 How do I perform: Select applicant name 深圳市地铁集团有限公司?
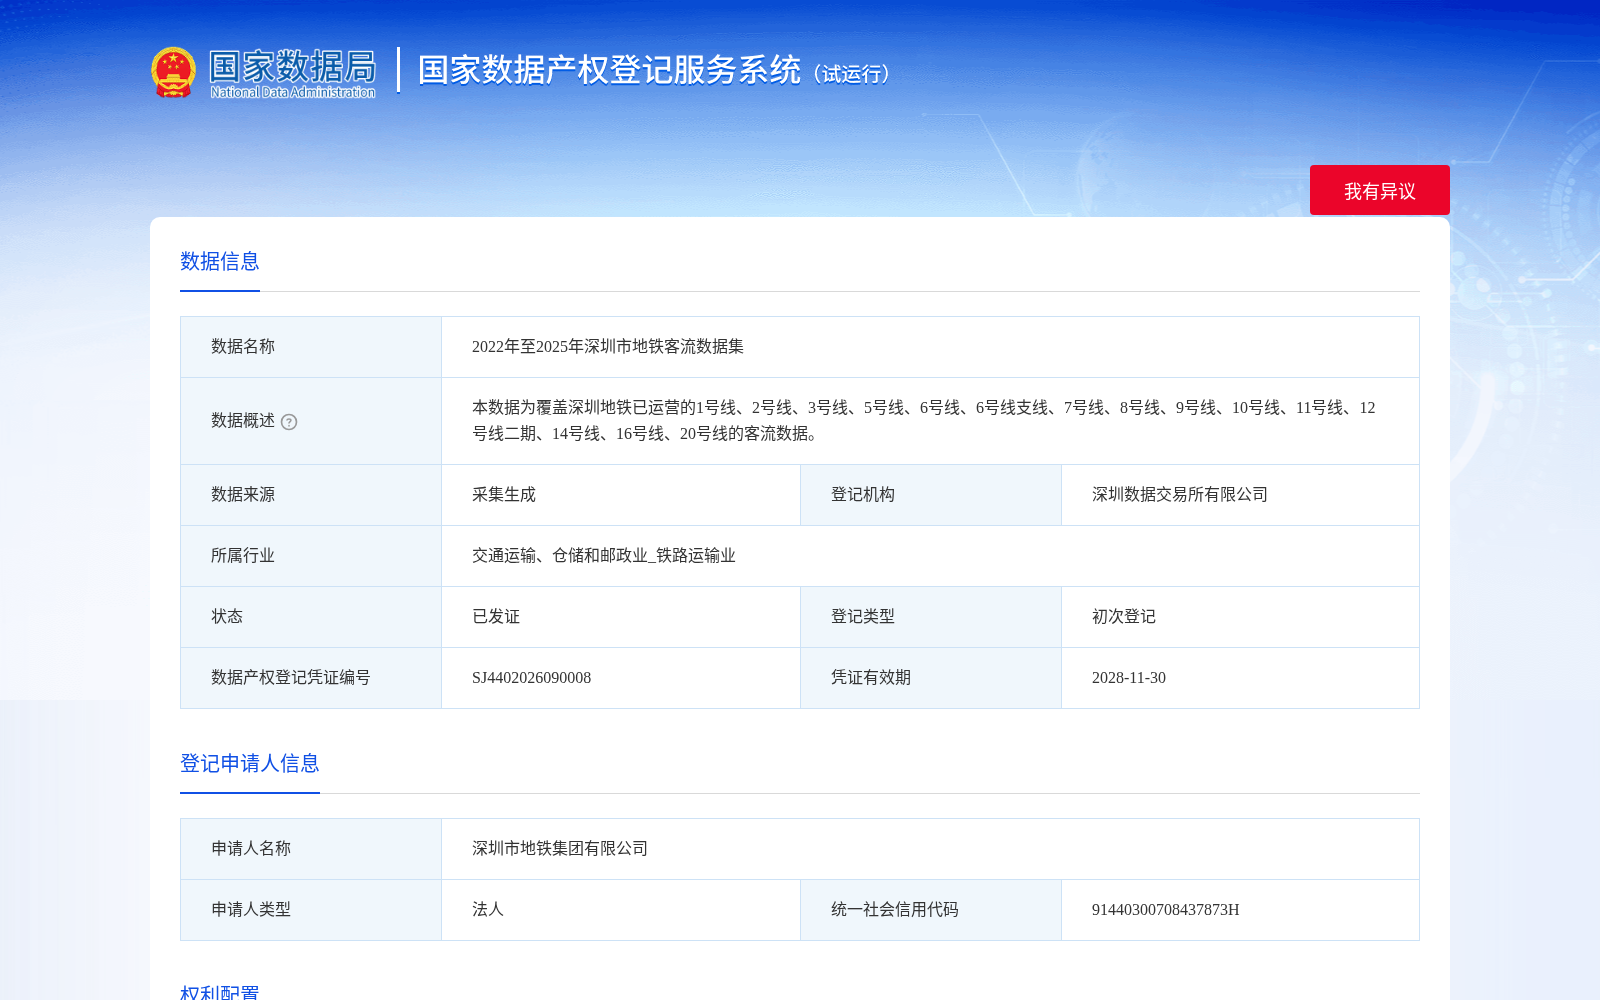[560, 849]
